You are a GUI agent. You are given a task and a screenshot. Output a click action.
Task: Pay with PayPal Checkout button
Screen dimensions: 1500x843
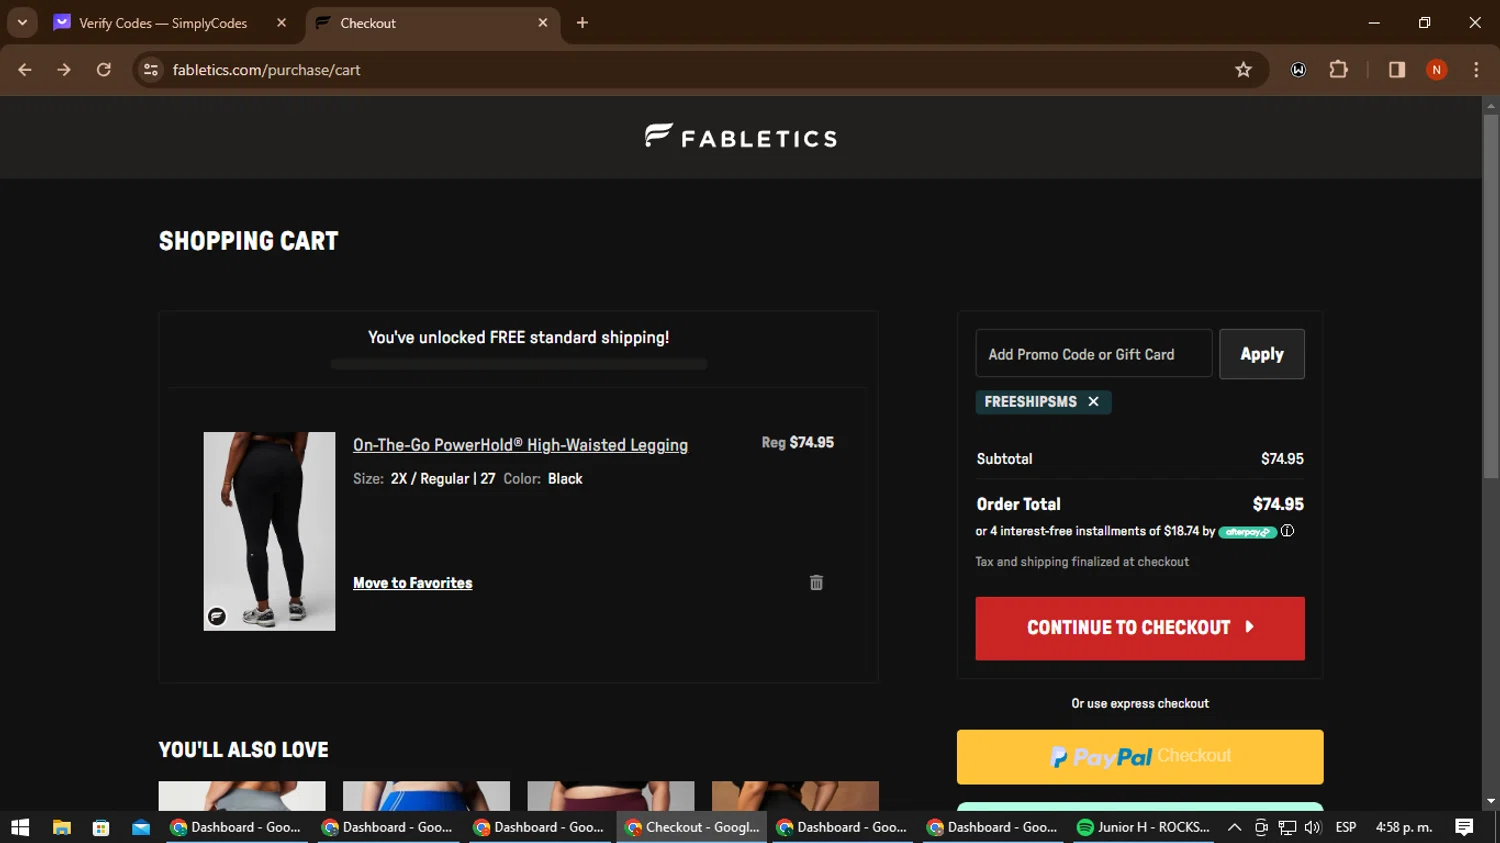pos(1140,757)
